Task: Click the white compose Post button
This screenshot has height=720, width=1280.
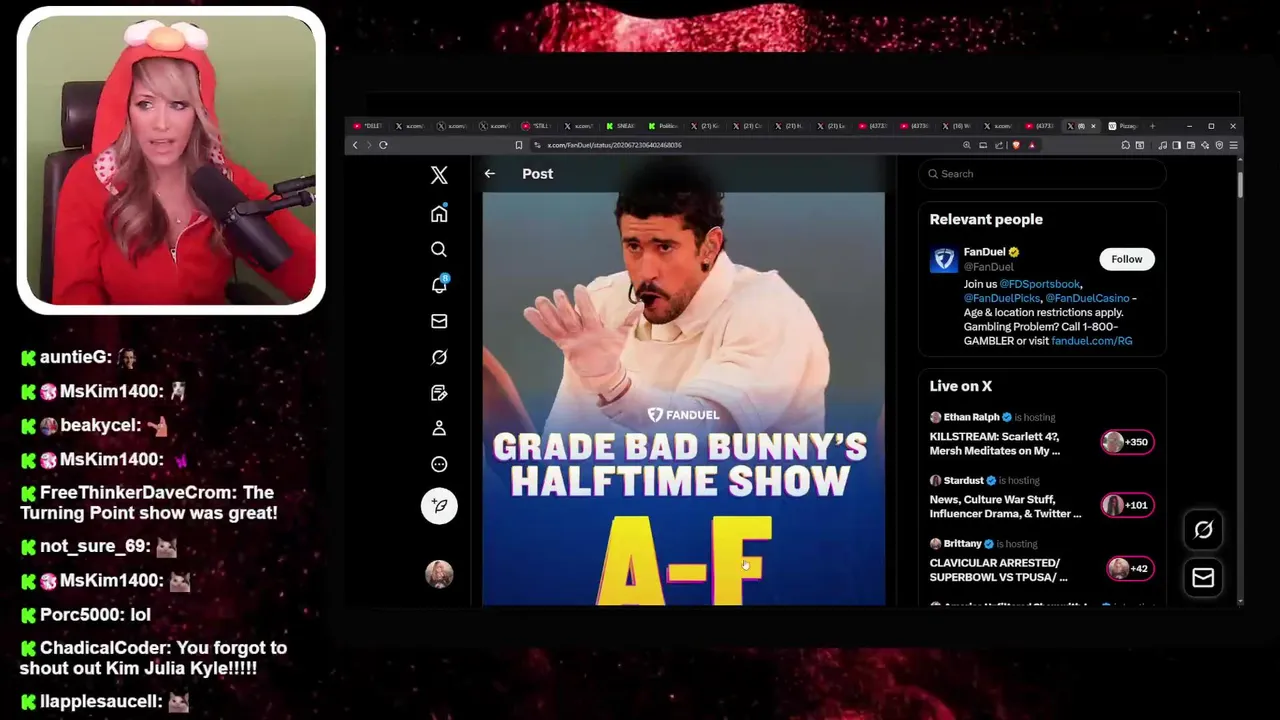Action: [439, 506]
